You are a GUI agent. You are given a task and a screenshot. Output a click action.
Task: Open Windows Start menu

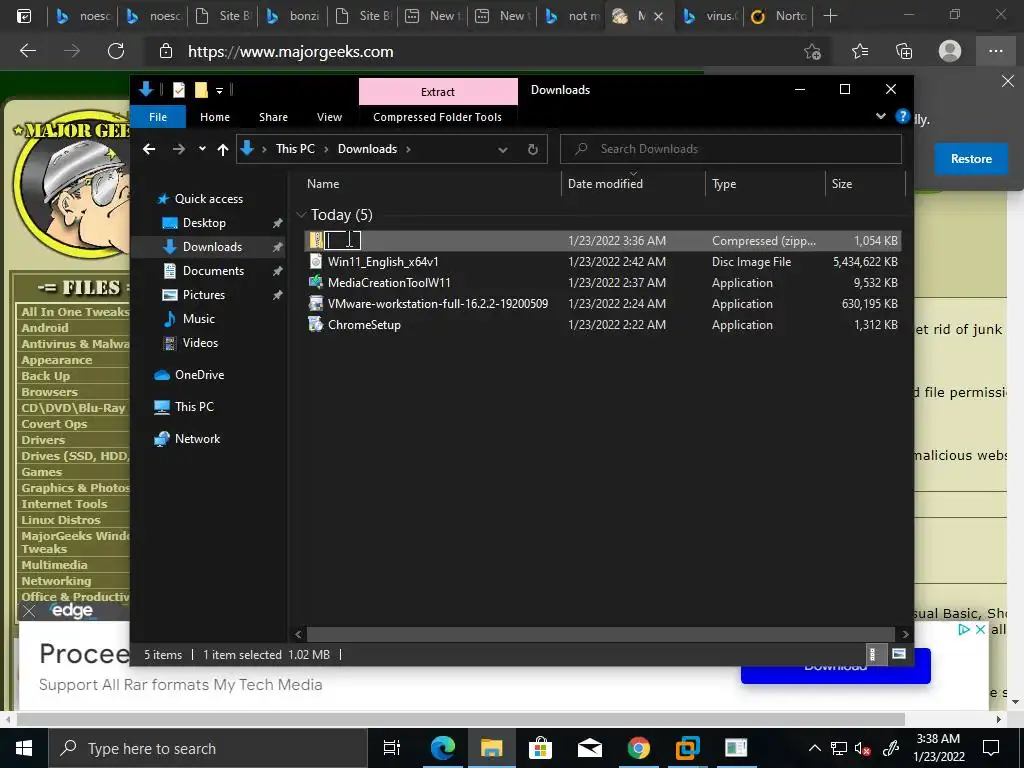[24, 748]
